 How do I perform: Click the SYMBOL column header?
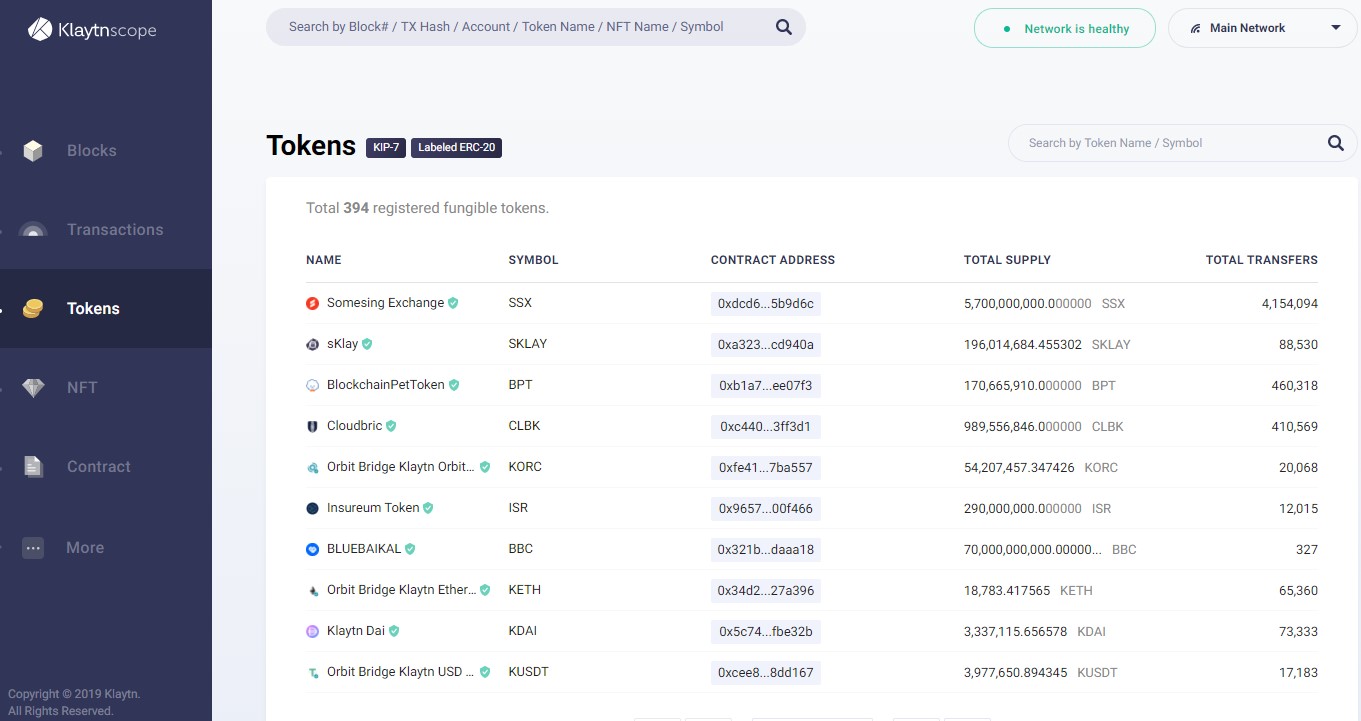533,260
